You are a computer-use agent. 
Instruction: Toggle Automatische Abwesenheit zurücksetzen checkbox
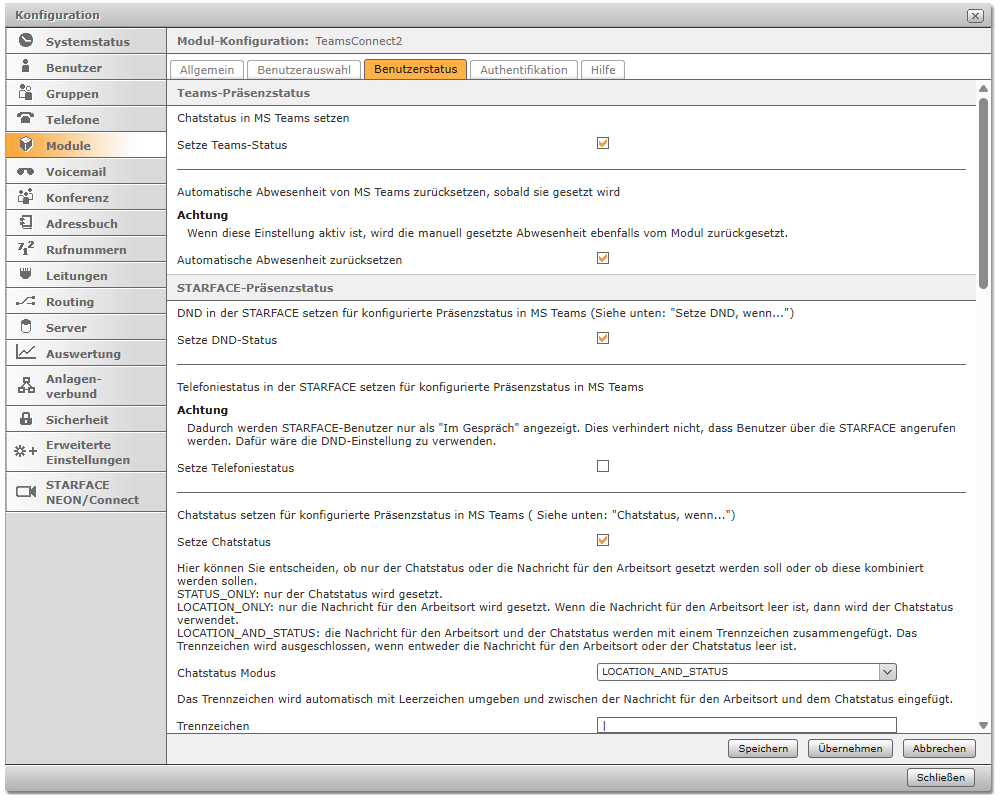coord(603,258)
